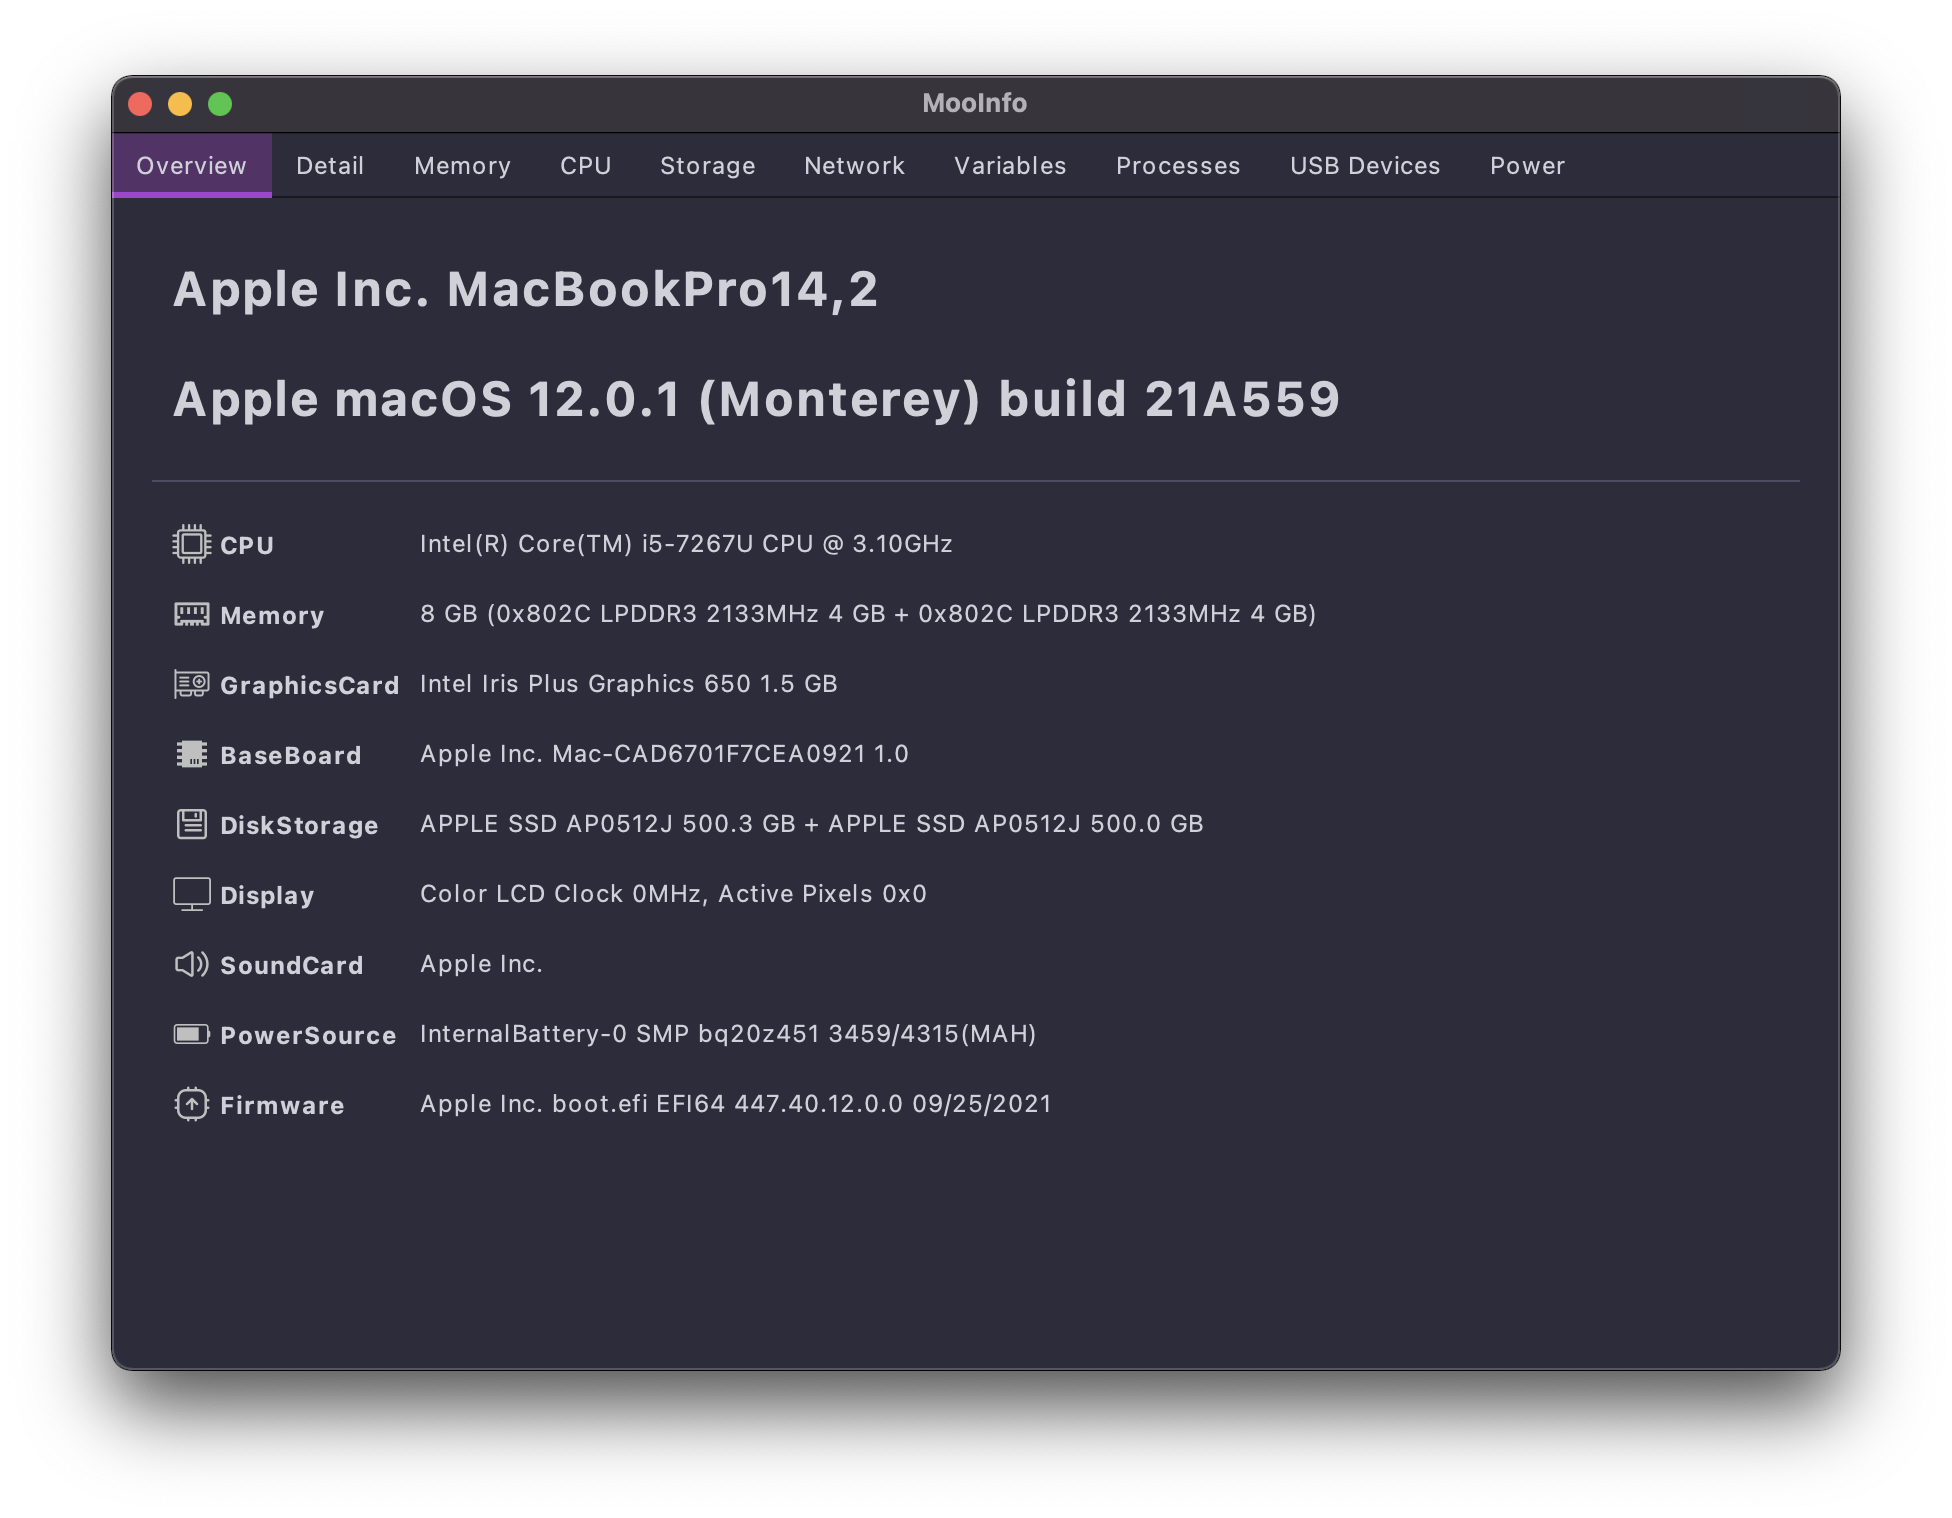Click the PowerSource battery icon
The width and height of the screenshot is (1952, 1518).
click(x=191, y=1034)
